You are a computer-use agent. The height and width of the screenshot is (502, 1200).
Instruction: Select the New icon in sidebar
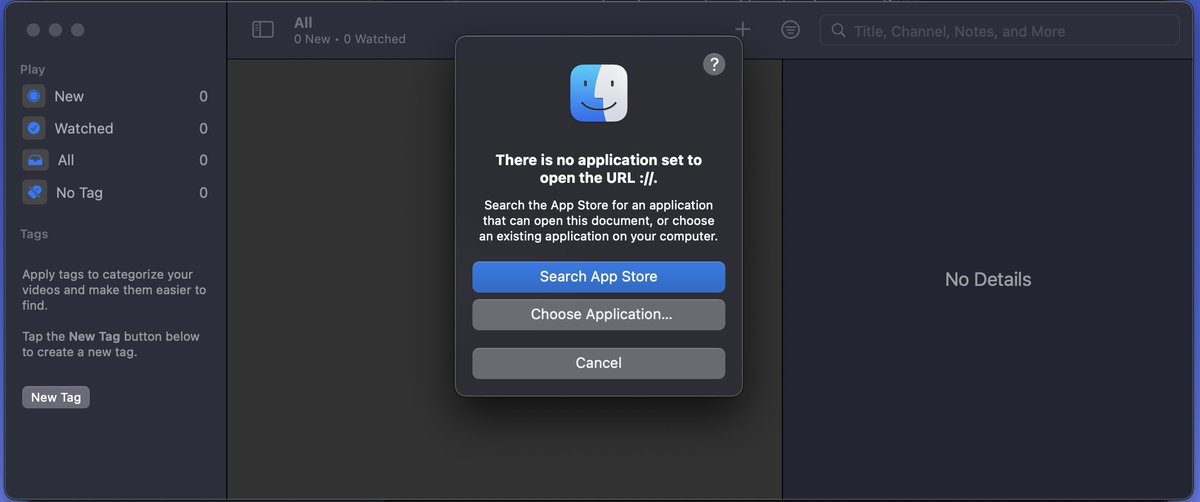click(x=34, y=96)
